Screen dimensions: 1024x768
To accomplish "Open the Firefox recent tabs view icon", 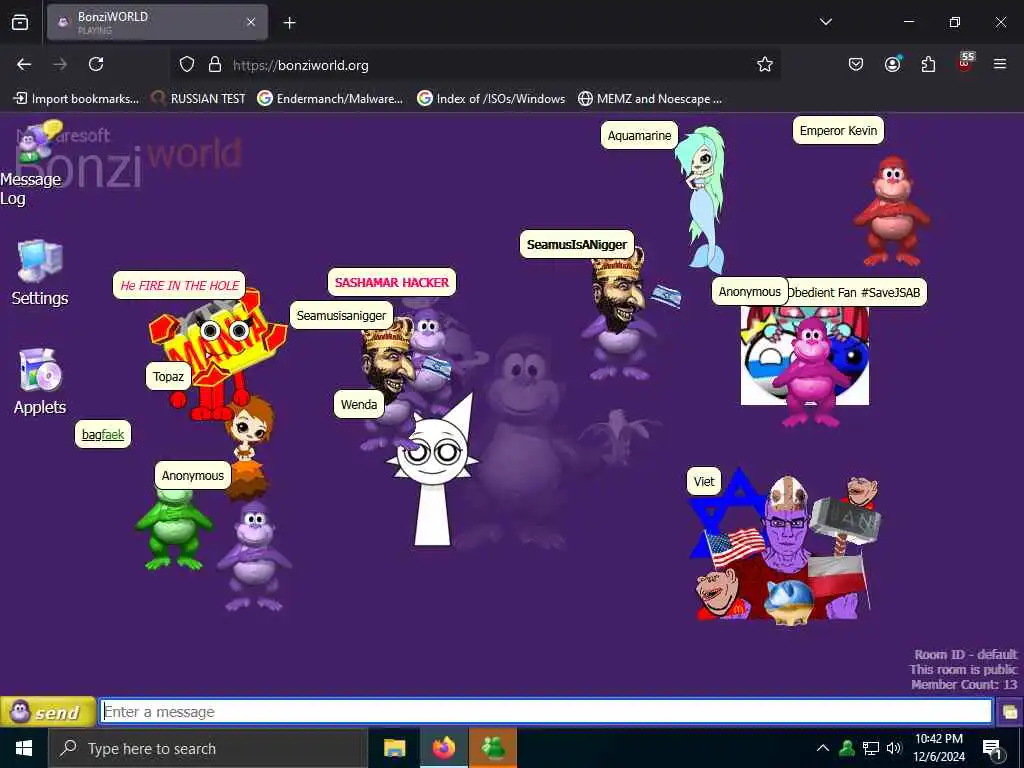I will (x=20, y=22).
